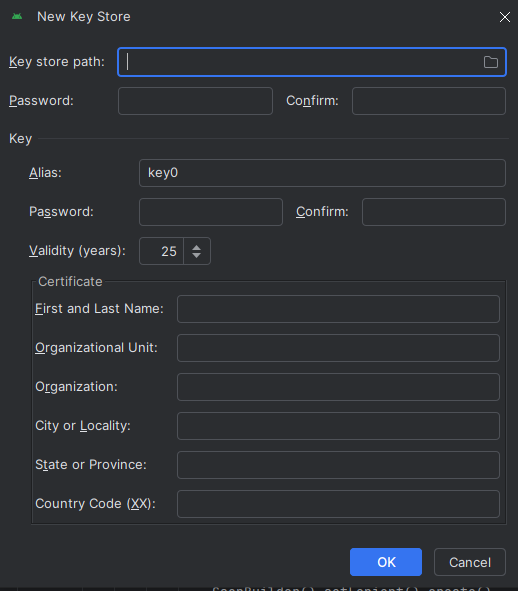
Task: Open folder browser for key store path
Action: click(490, 62)
